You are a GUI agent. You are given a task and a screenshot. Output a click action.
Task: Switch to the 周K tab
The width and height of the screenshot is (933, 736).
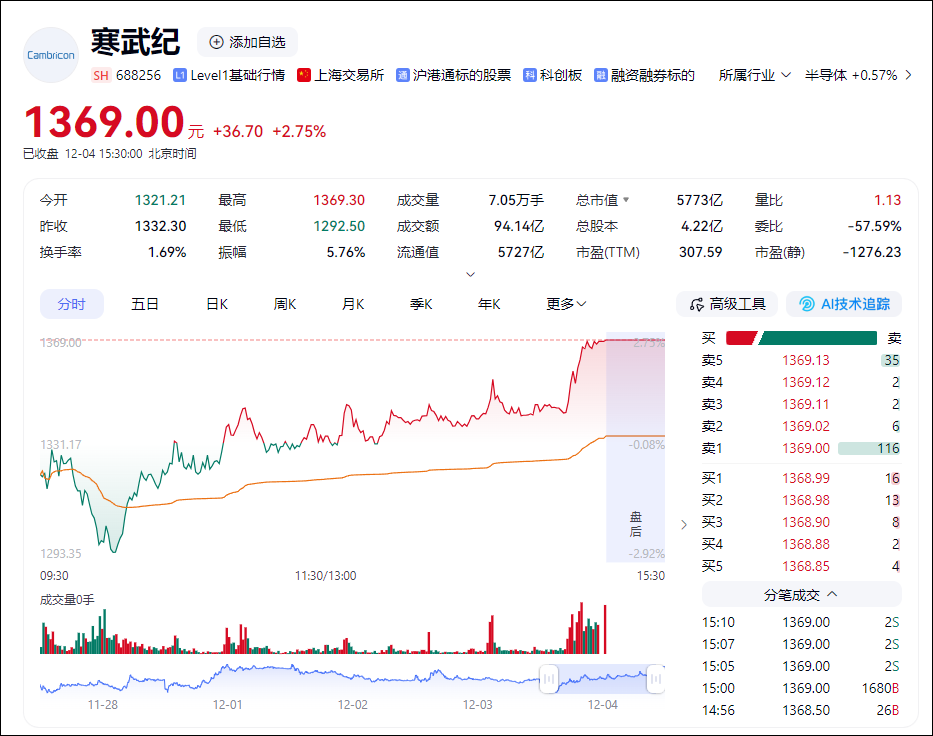click(284, 304)
